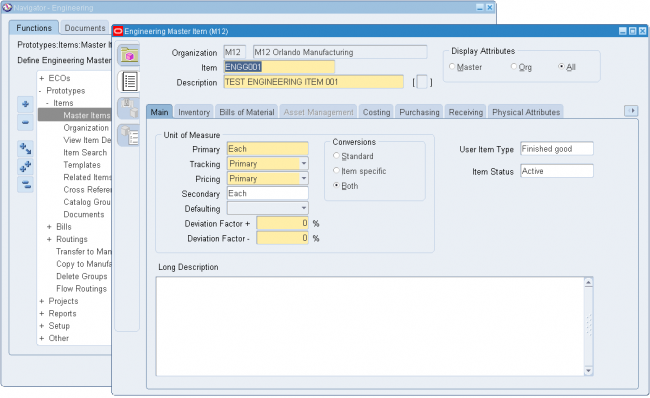Click inside the Long Description text area
The width and height of the screenshot is (650, 398).
point(370,326)
